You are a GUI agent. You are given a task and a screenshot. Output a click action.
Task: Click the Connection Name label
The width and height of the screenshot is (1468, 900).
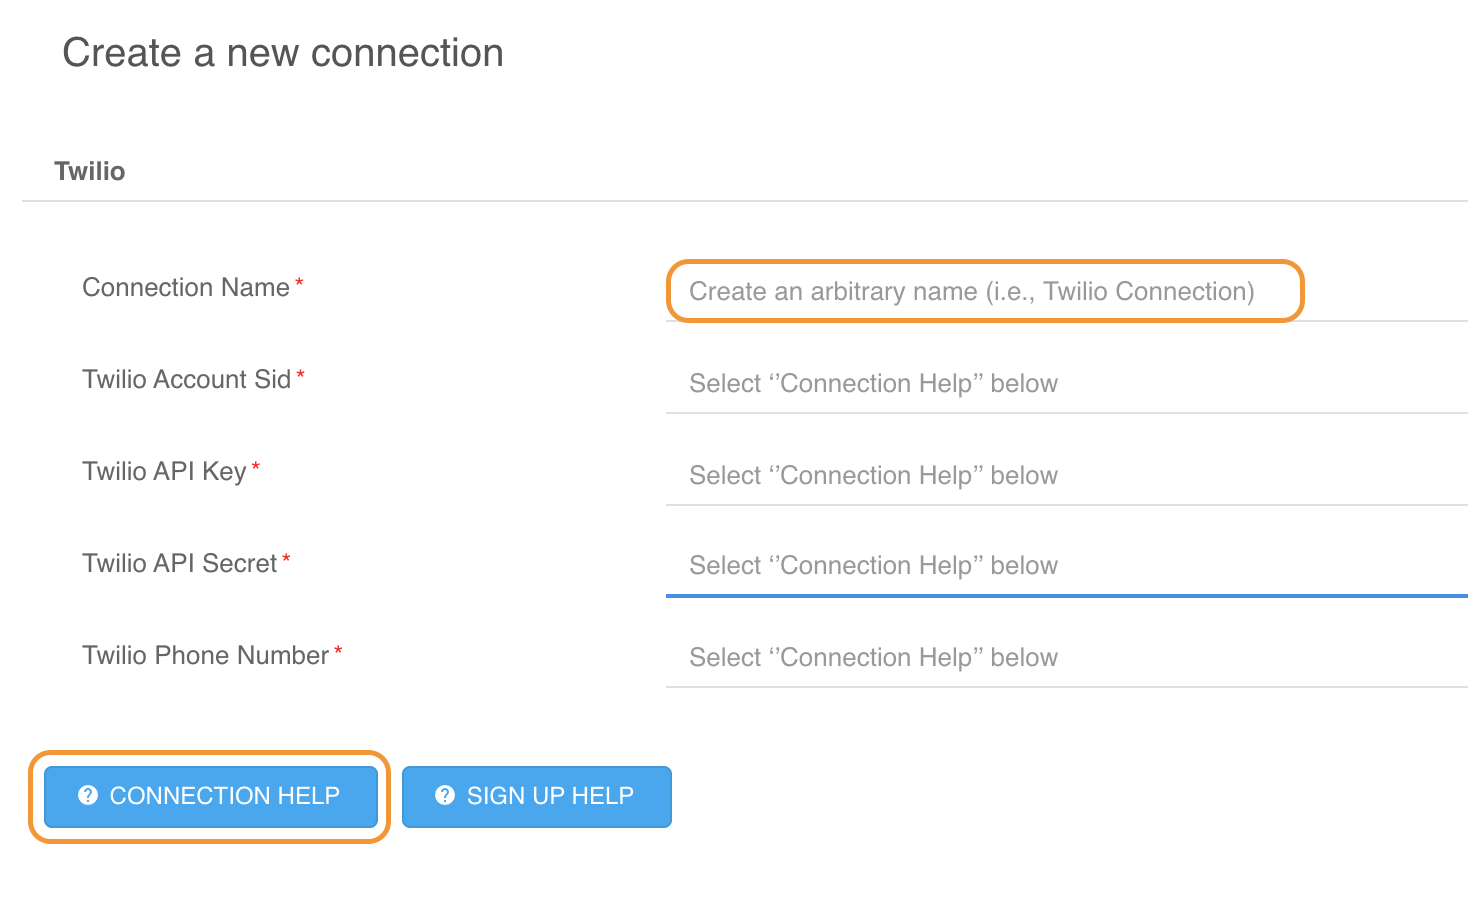point(186,288)
